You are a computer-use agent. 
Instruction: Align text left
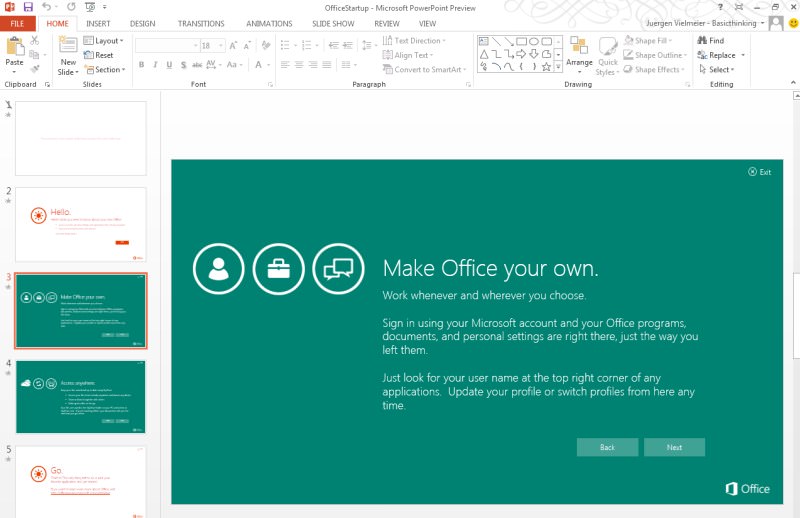point(285,65)
